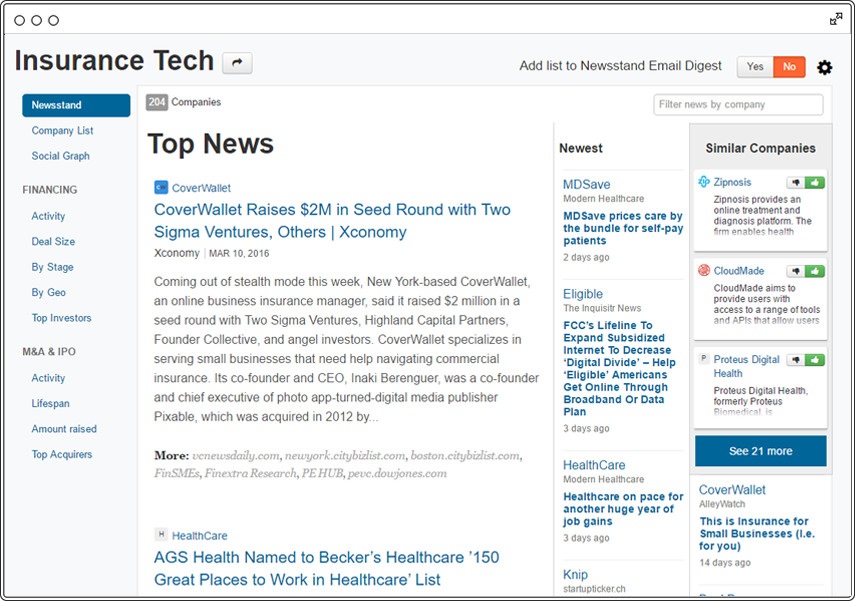Viewport: 855px width, 601px height.
Task: Open the Lifespan report
Action: click(50, 404)
